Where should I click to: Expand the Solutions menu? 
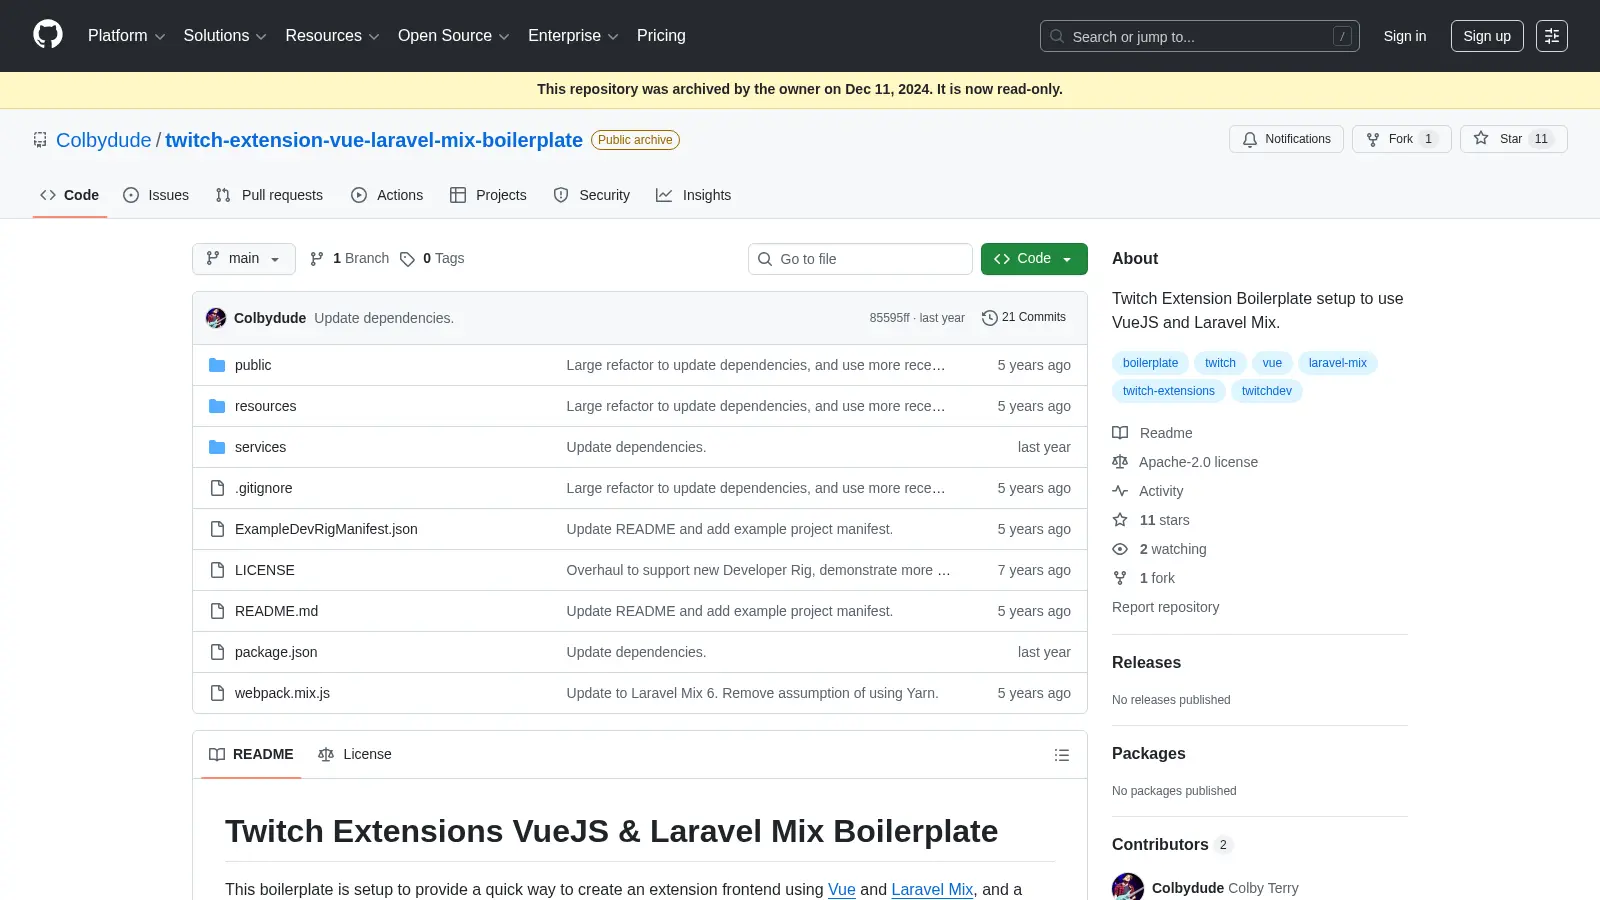tap(225, 36)
